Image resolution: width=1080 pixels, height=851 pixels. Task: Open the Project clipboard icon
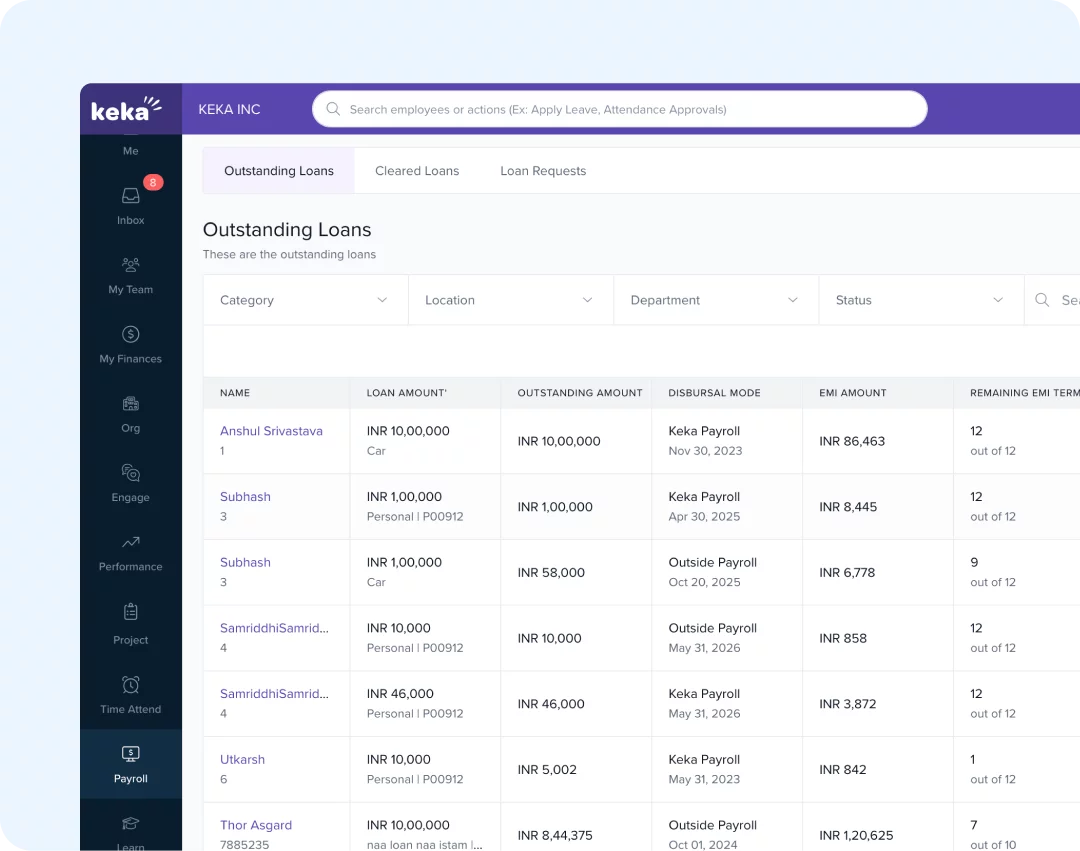pos(130,612)
